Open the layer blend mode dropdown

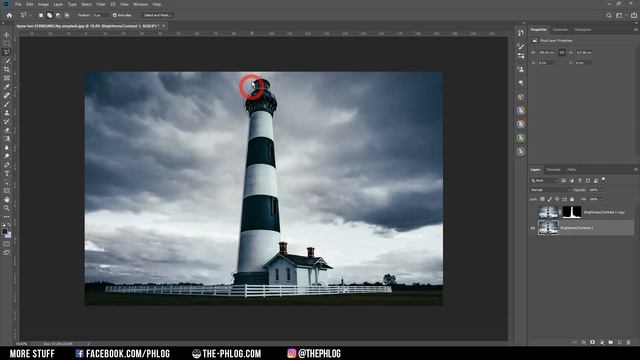(x=550, y=190)
